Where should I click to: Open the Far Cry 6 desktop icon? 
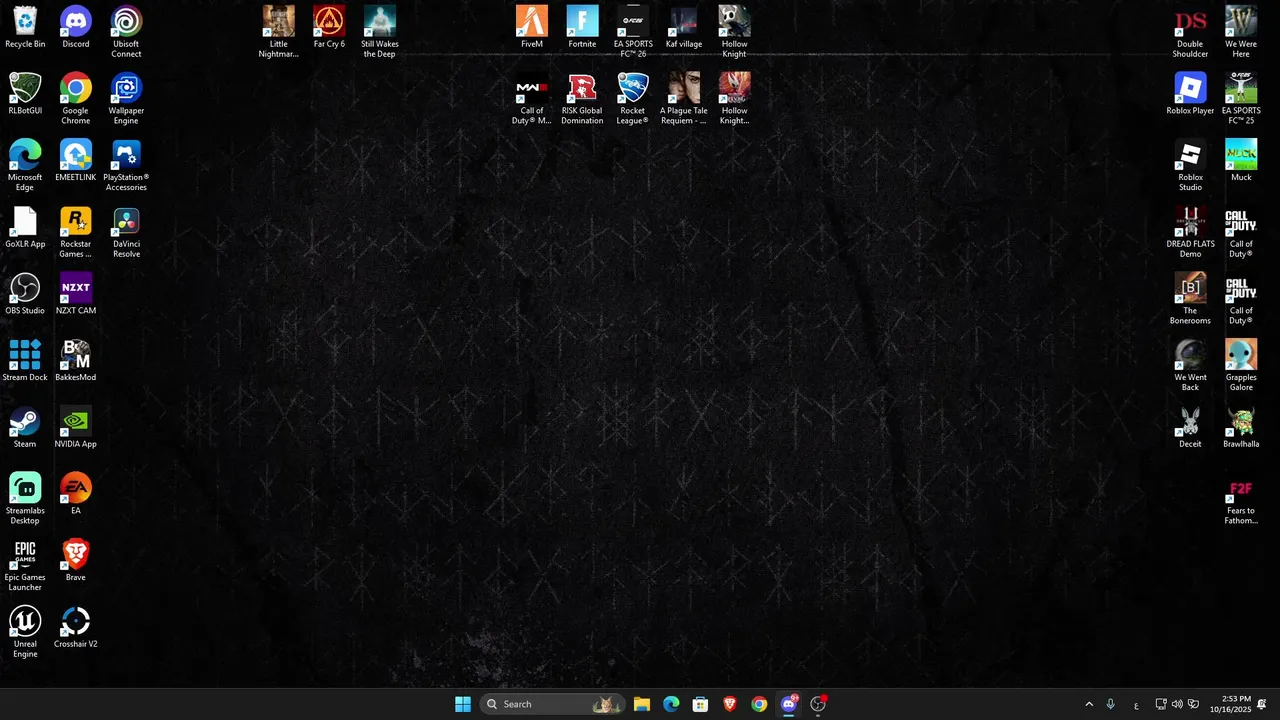[x=329, y=28]
